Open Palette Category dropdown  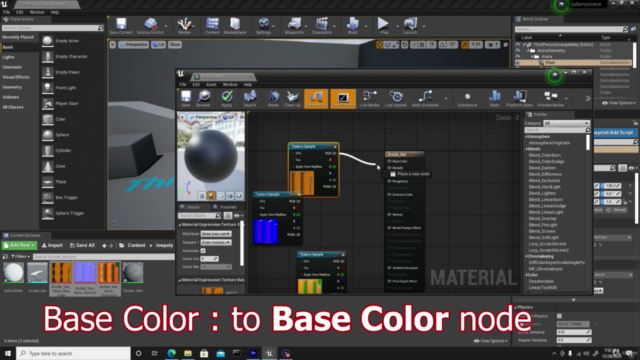point(566,123)
